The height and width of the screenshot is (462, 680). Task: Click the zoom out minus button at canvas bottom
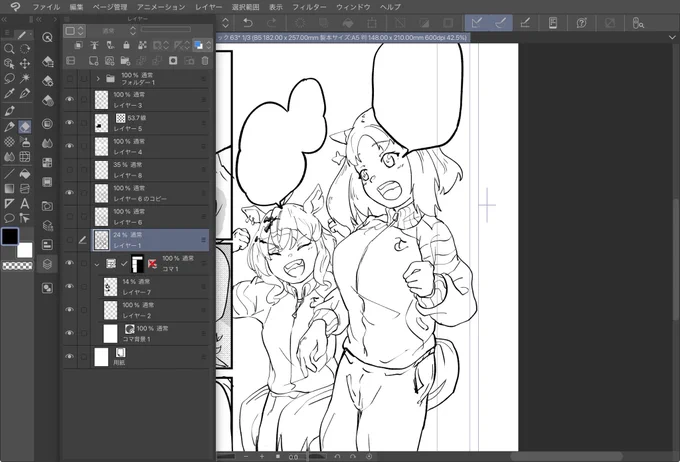tap(246, 456)
